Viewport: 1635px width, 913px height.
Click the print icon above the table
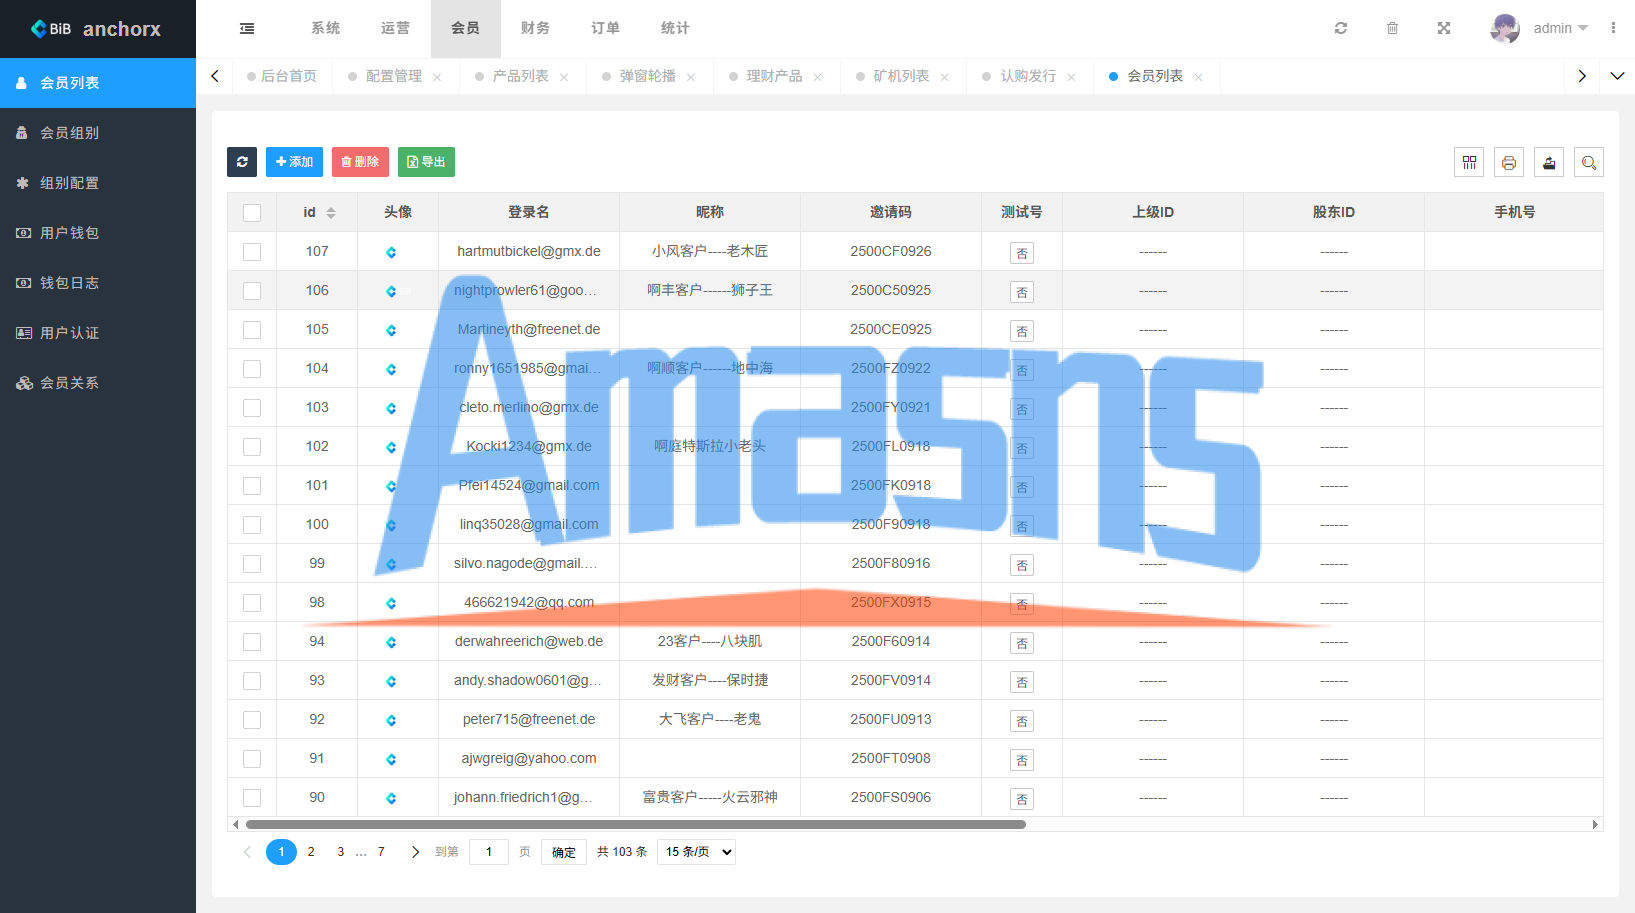1509,162
